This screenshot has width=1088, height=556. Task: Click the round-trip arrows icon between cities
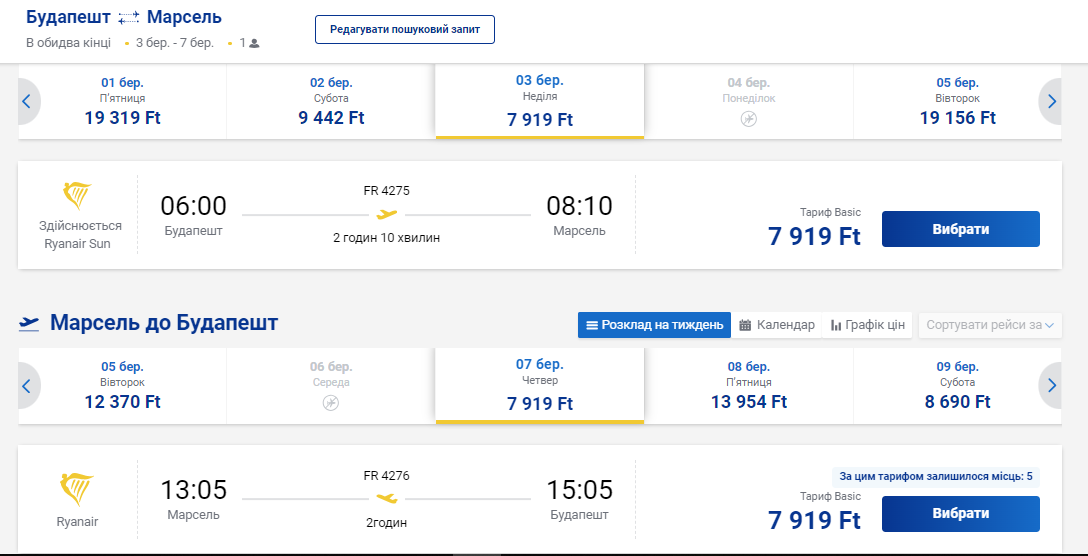coord(130,18)
